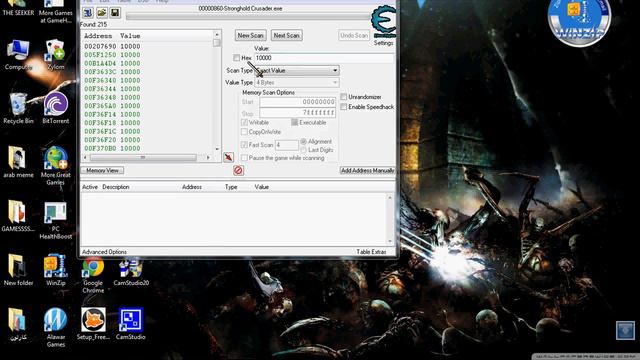The height and width of the screenshot is (360, 640).
Task: Toggle the Writable checkbox
Action: (x=244, y=122)
